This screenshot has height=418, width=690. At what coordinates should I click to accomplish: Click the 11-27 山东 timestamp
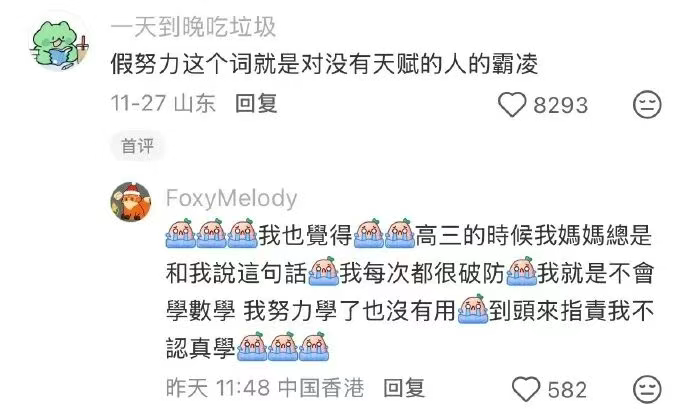[x=163, y=103]
